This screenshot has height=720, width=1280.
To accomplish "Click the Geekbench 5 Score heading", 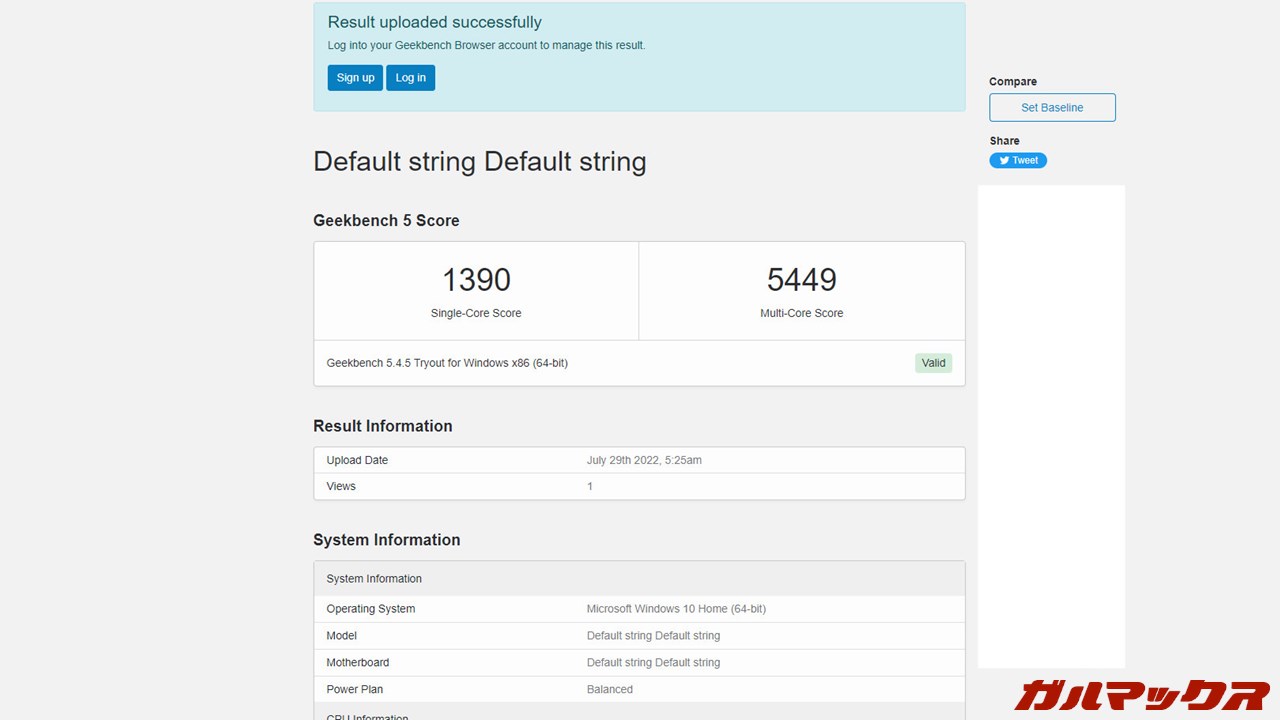I will pos(386,221).
